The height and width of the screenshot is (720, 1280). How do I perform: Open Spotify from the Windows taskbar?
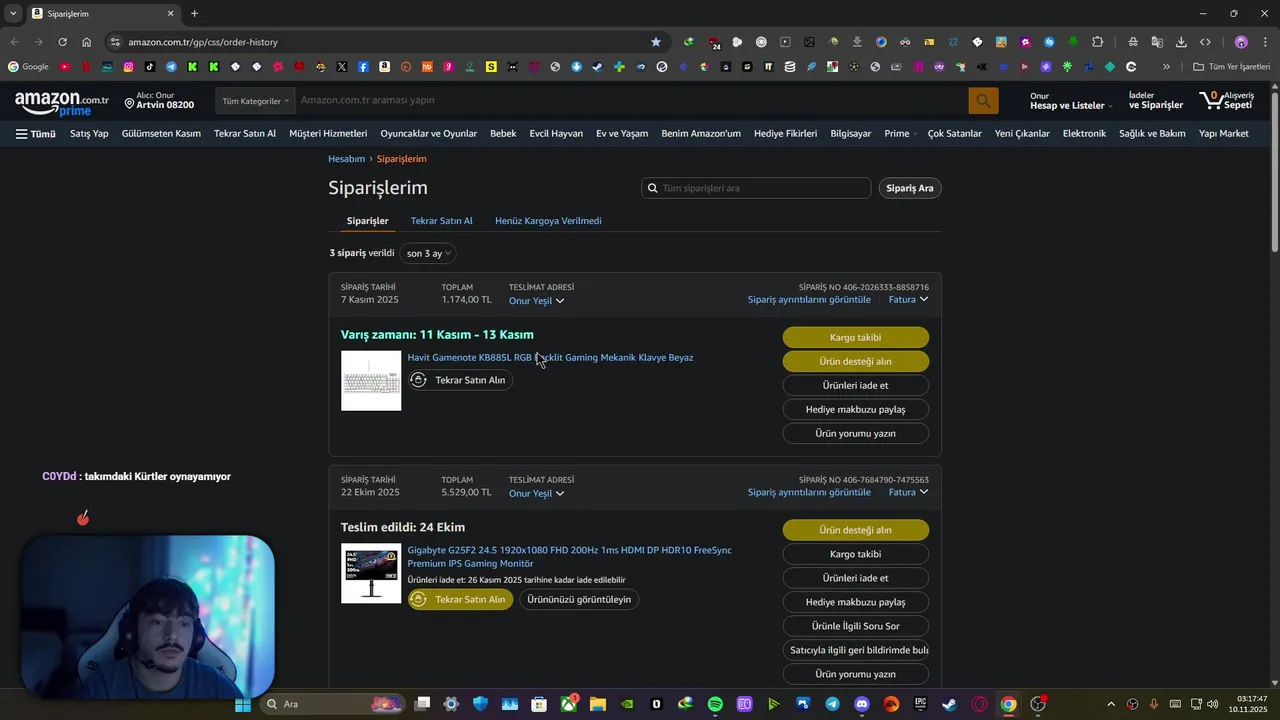point(715,704)
